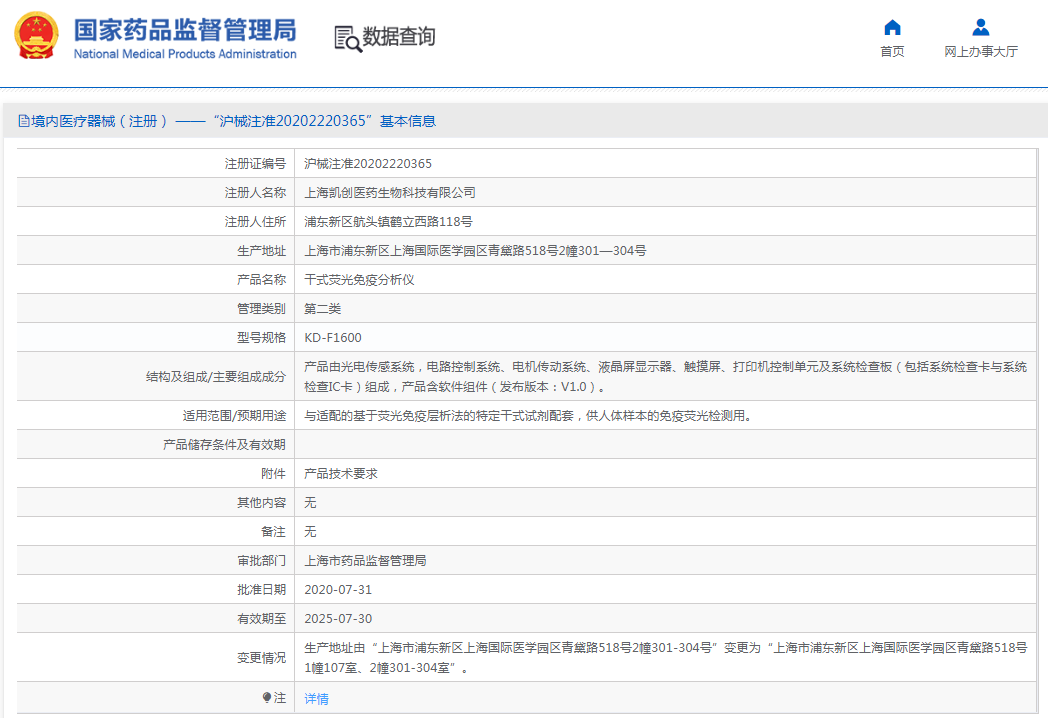Click the 数据查询 heading text

tap(399, 37)
